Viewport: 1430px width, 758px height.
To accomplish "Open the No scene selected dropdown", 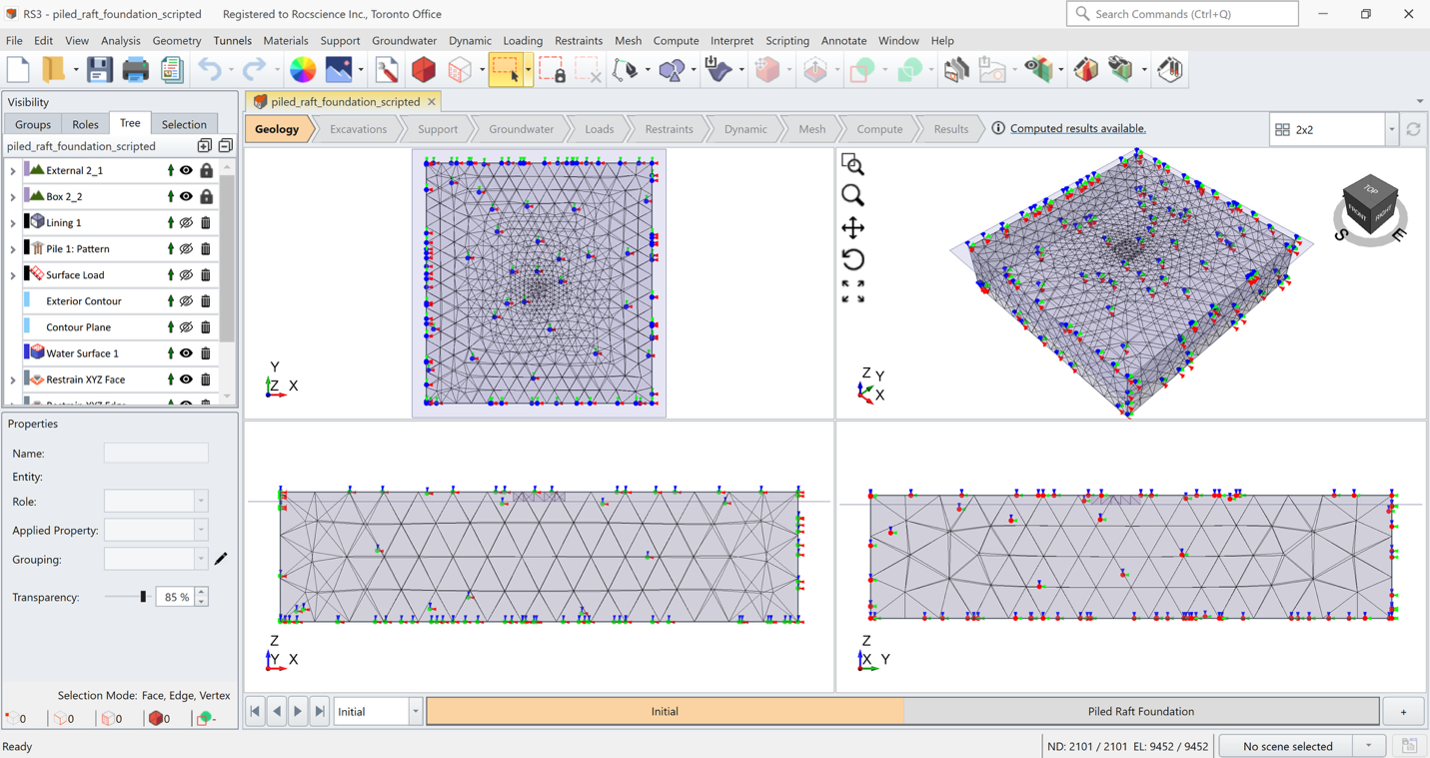I will (1368, 746).
